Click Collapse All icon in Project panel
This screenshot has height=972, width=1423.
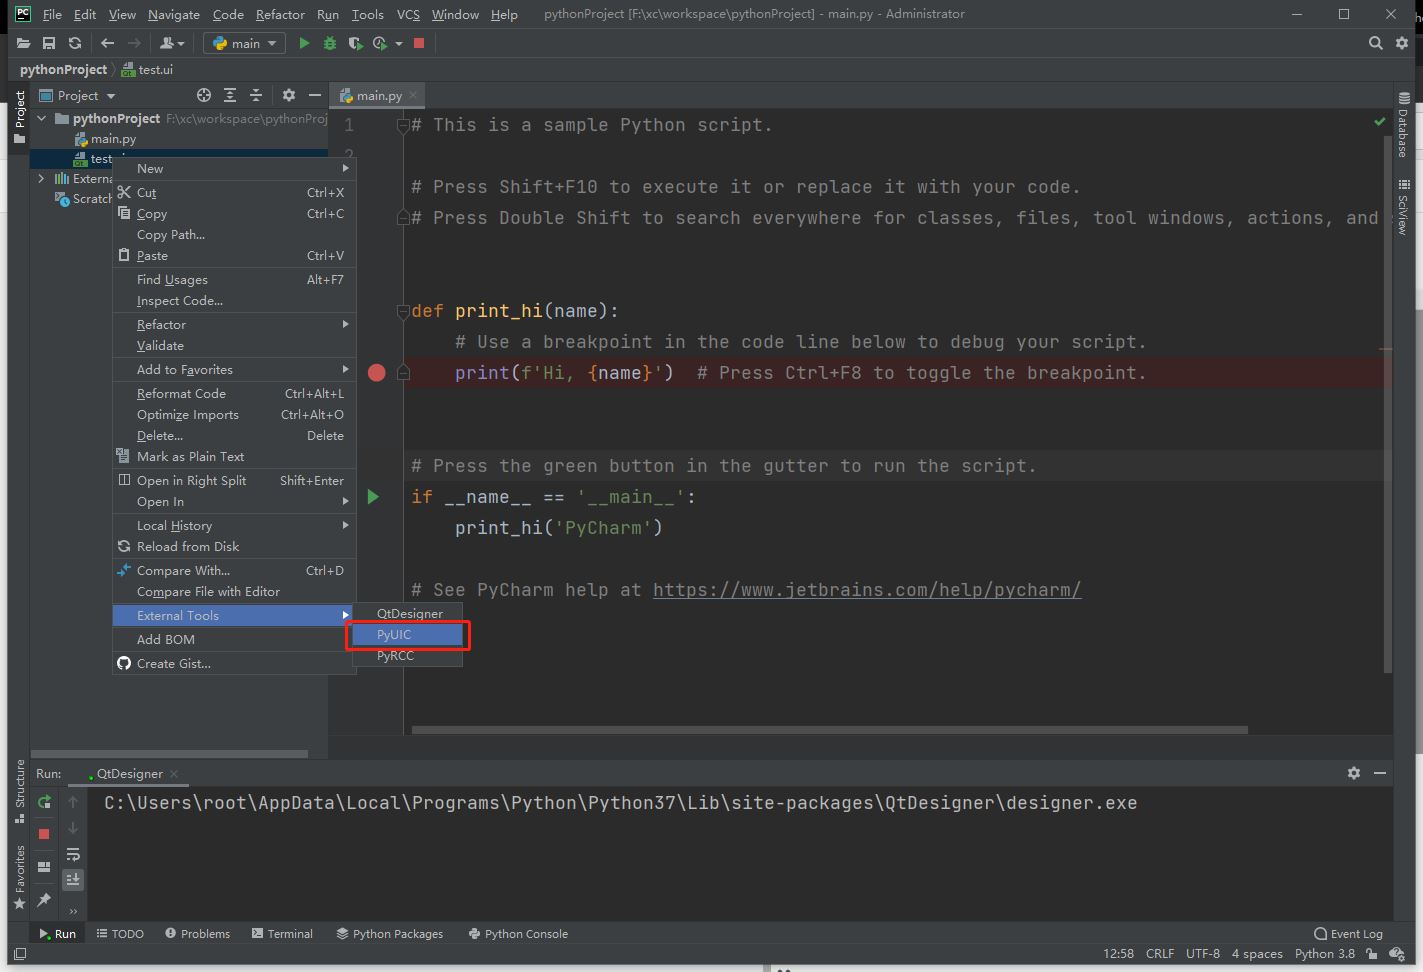click(256, 95)
